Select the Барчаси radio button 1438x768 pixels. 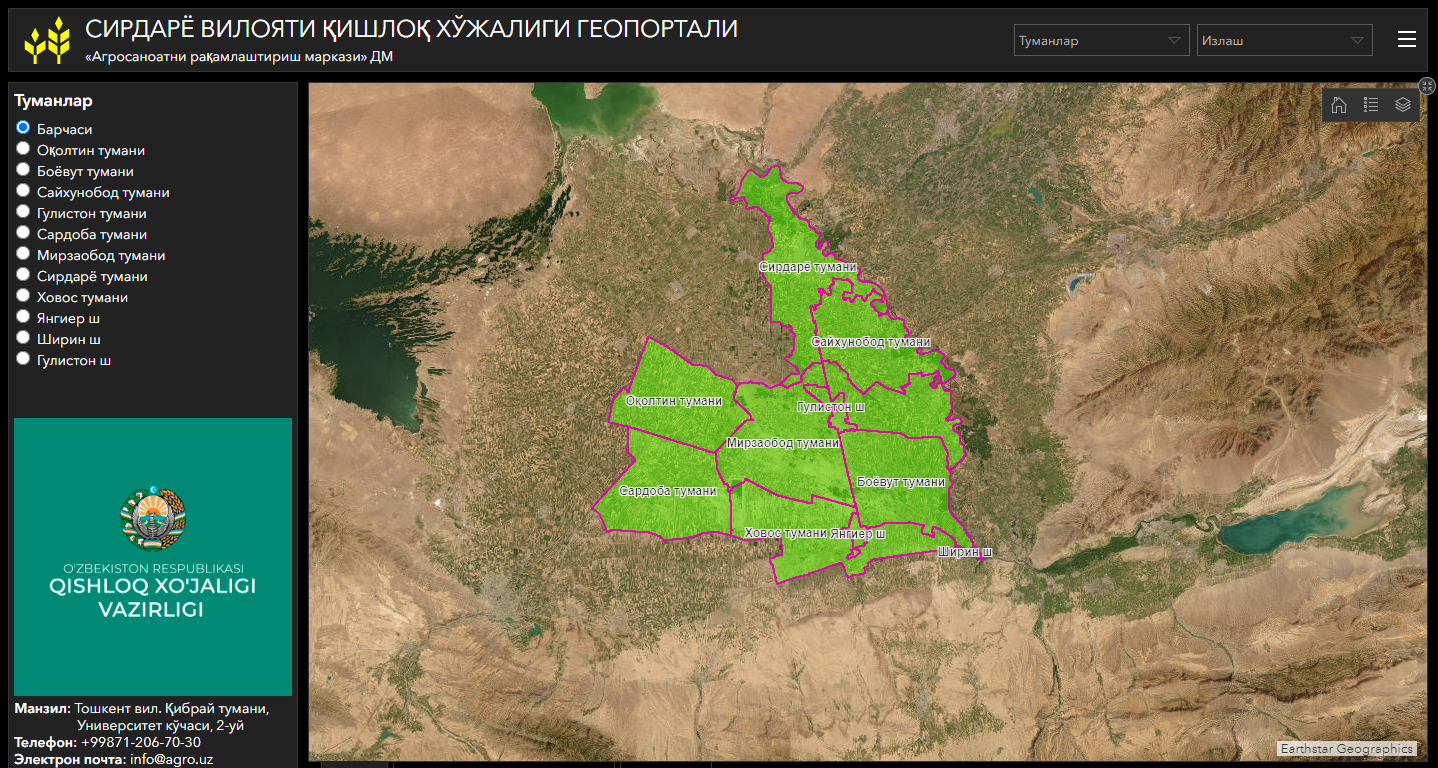[23, 128]
